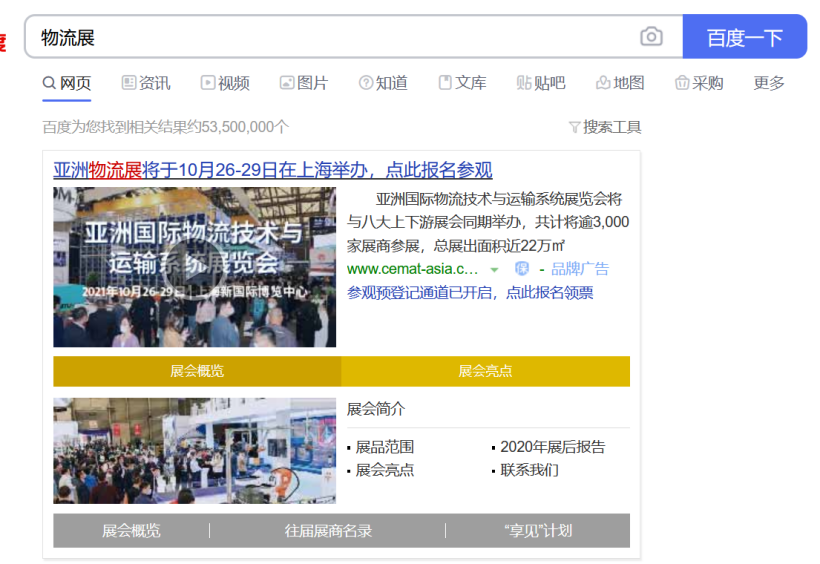Open 搜索工具 filter options
This screenshot has height=564, width=820.
pos(612,127)
